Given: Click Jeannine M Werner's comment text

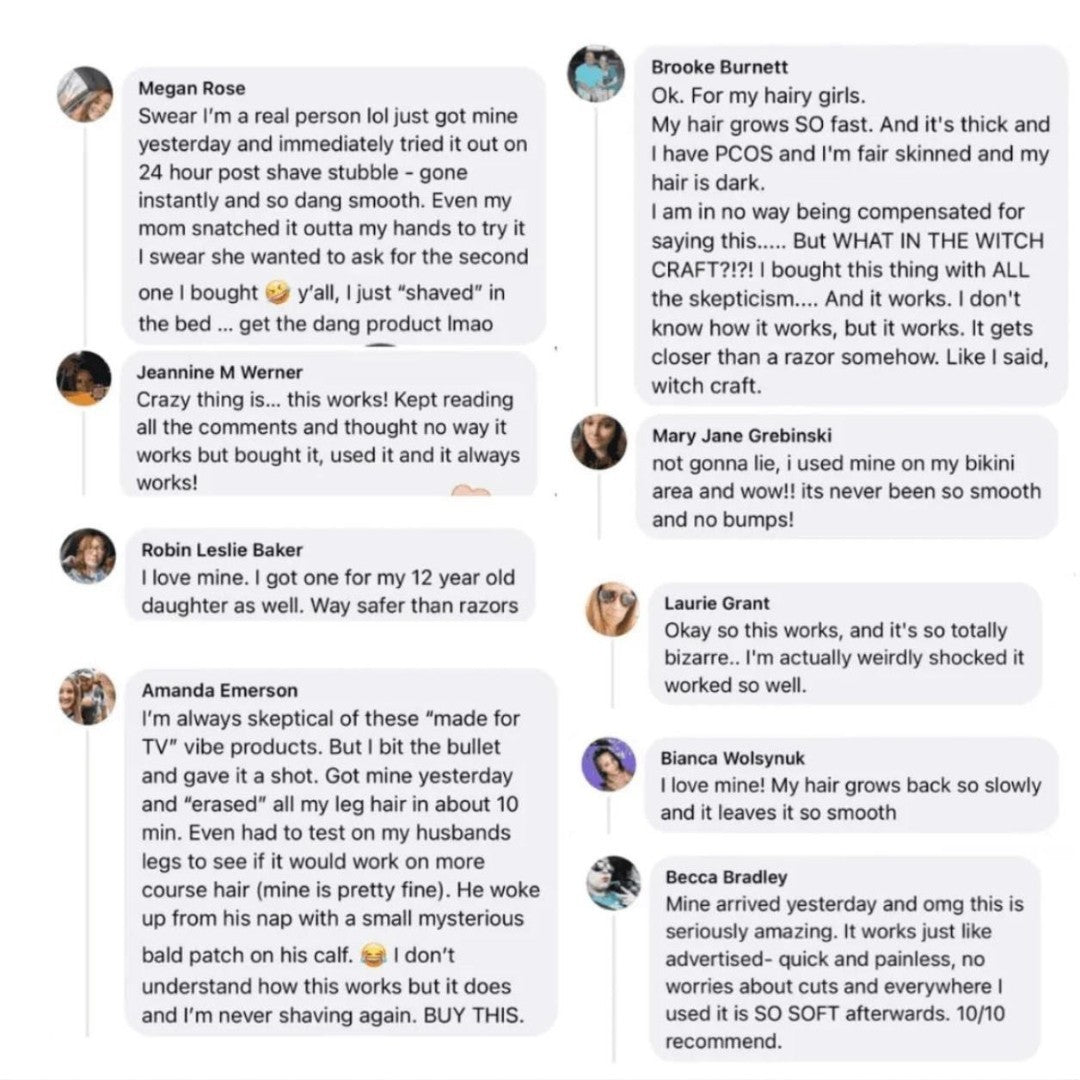Looking at the screenshot, I should pyautogui.click(x=328, y=441).
